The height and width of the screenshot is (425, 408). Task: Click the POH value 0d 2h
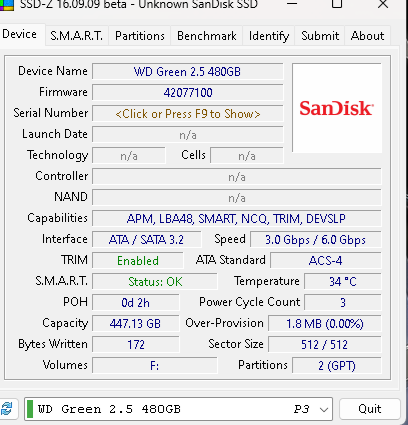136,303
